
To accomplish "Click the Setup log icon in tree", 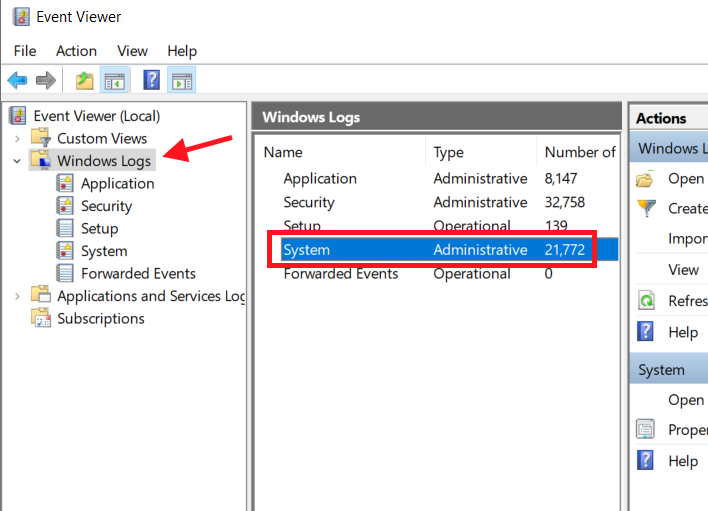I will (65, 228).
